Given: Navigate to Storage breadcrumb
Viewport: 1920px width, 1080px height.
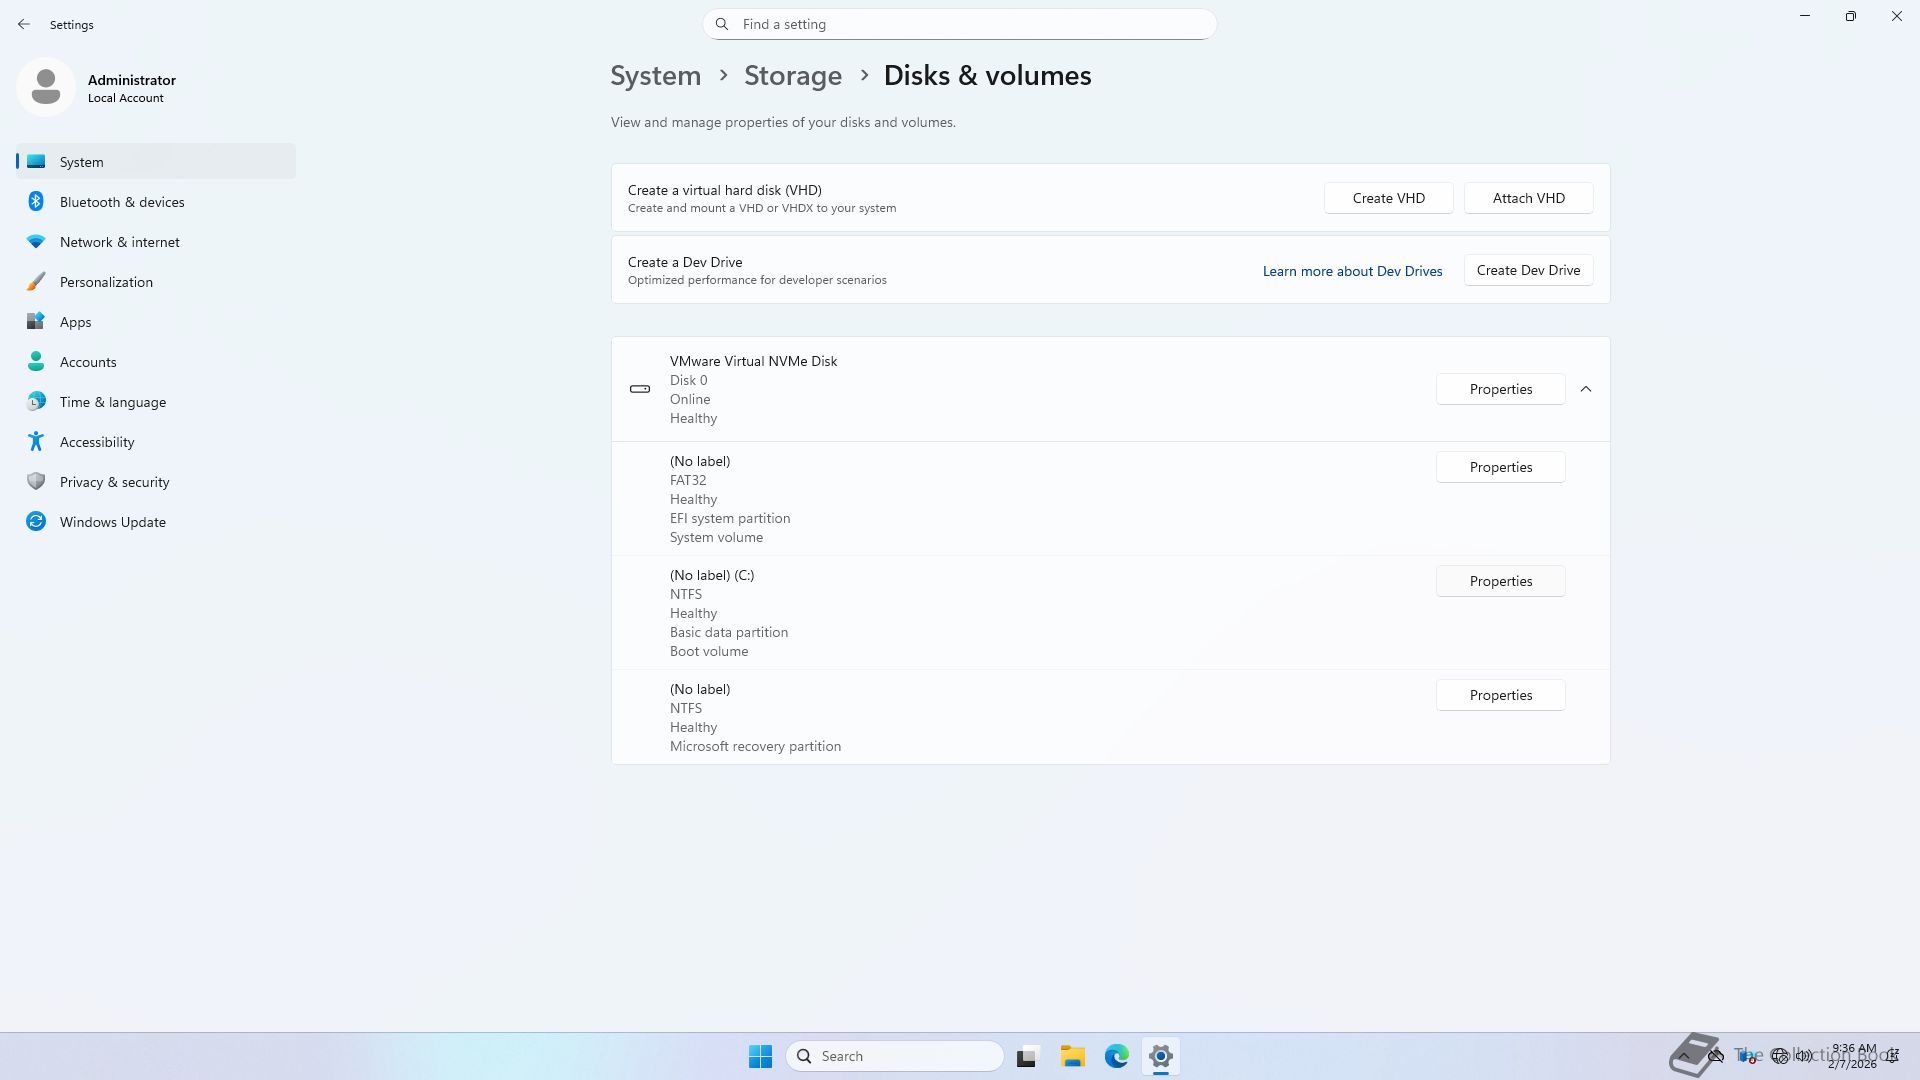Looking at the screenshot, I should click(x=792, y=76).
